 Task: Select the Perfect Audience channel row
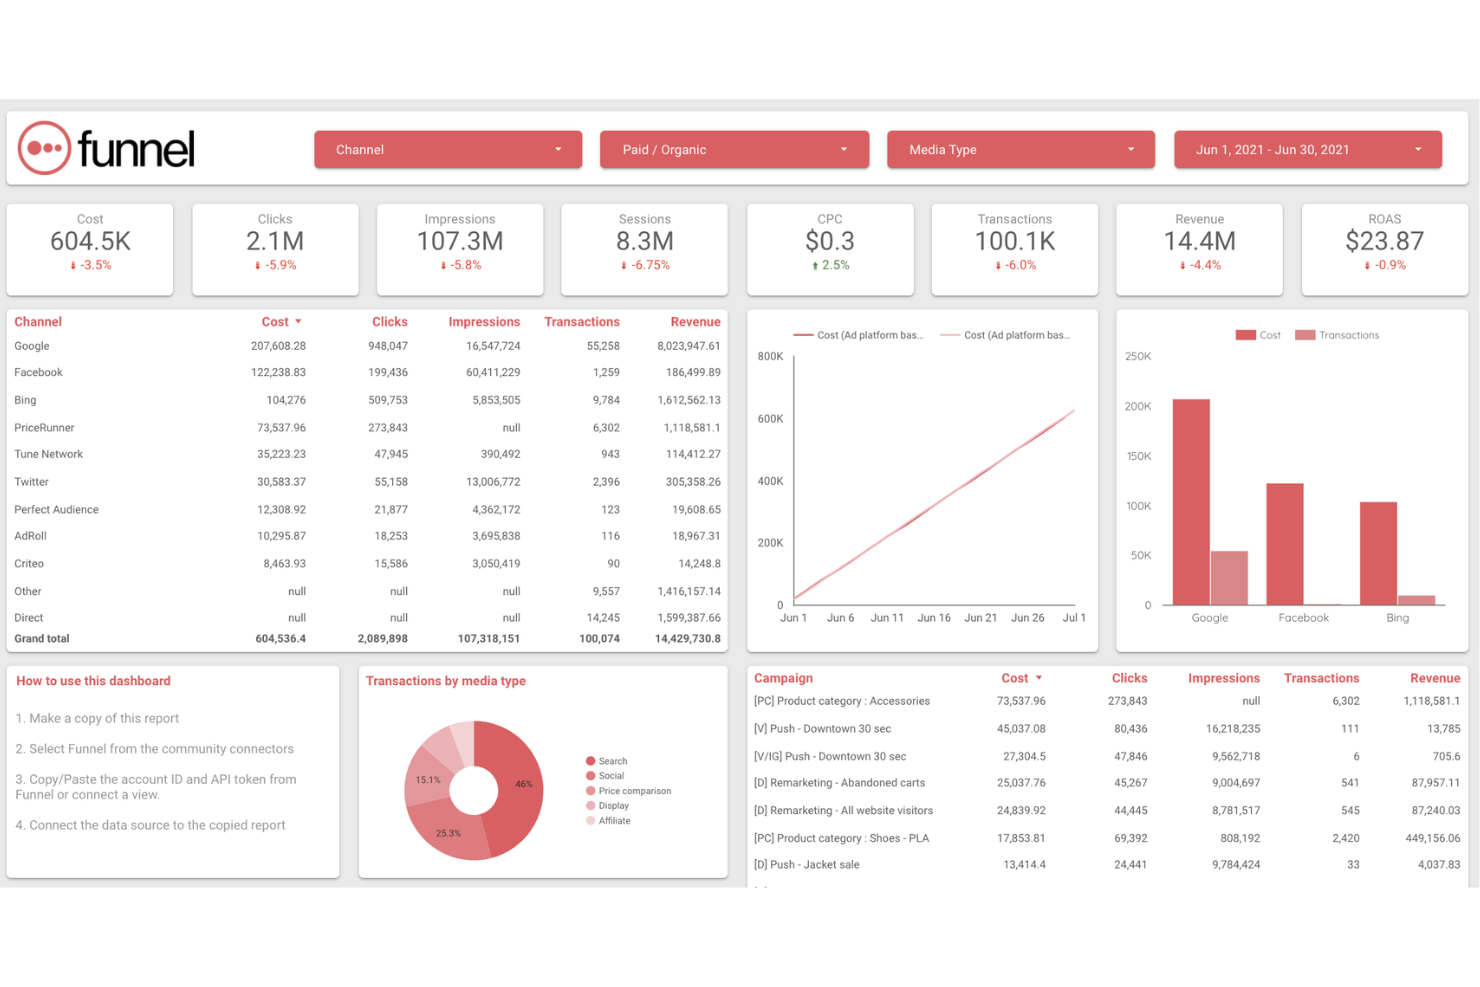tap(367, 510)
